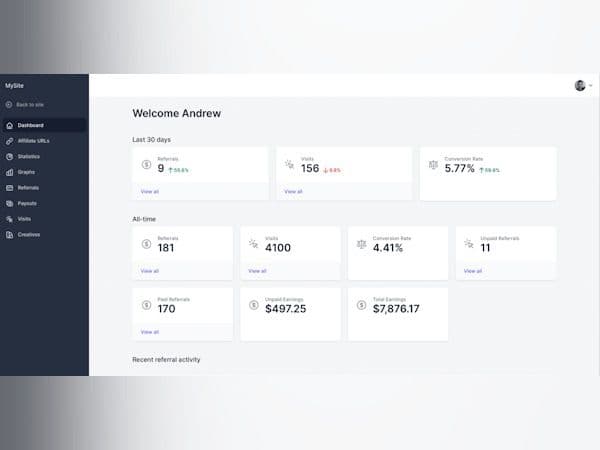Screen dimensions: 600x450
Task: Click dollar icon on Total Earnings card
Action: tap(361, 305)
